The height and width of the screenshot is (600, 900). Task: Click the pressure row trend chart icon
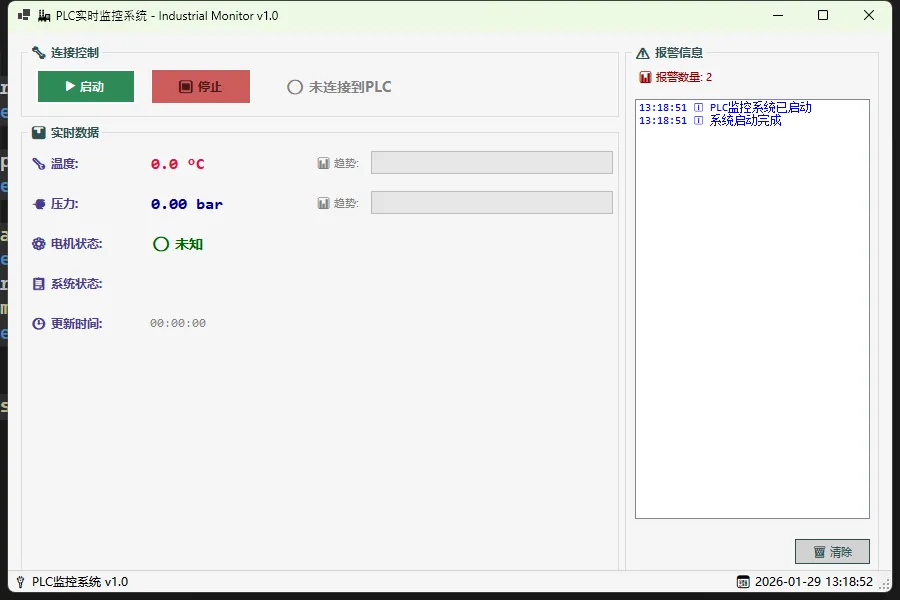(x=324, y=203)
